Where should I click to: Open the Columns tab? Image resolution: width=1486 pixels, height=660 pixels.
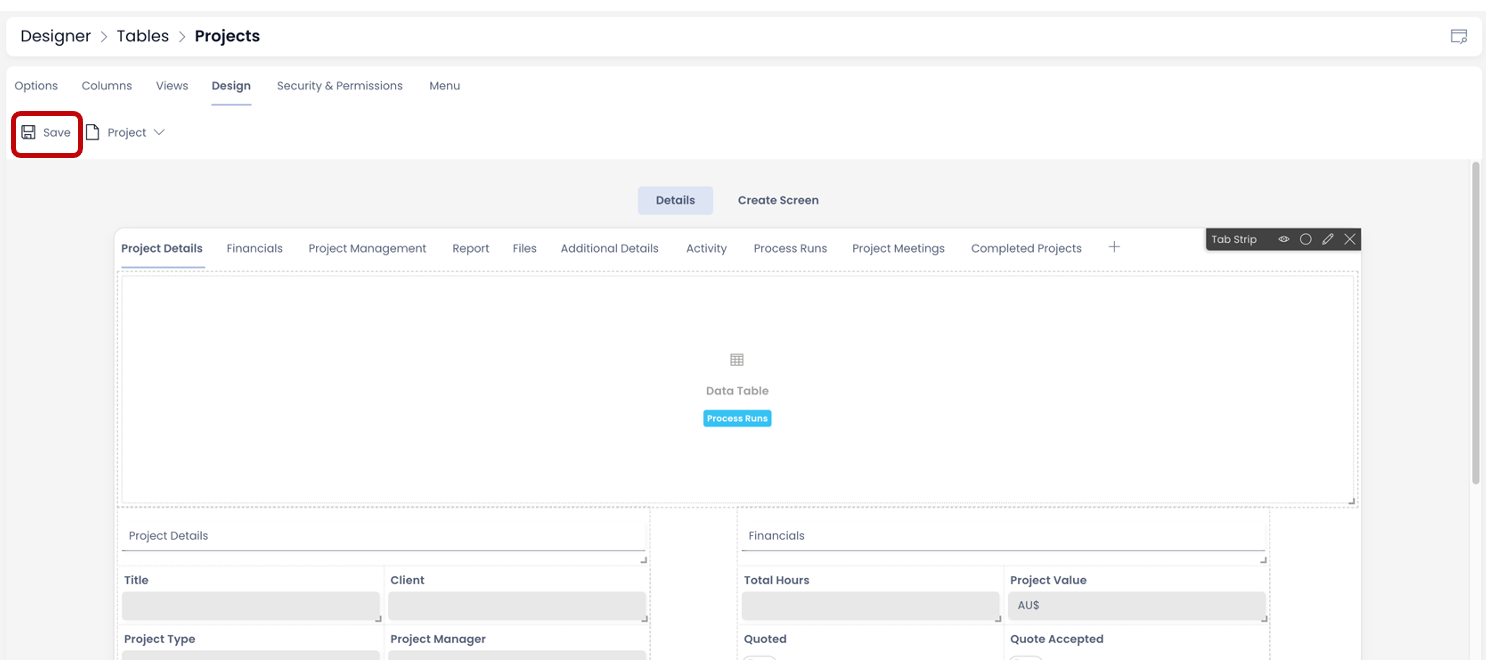point(107,86)
